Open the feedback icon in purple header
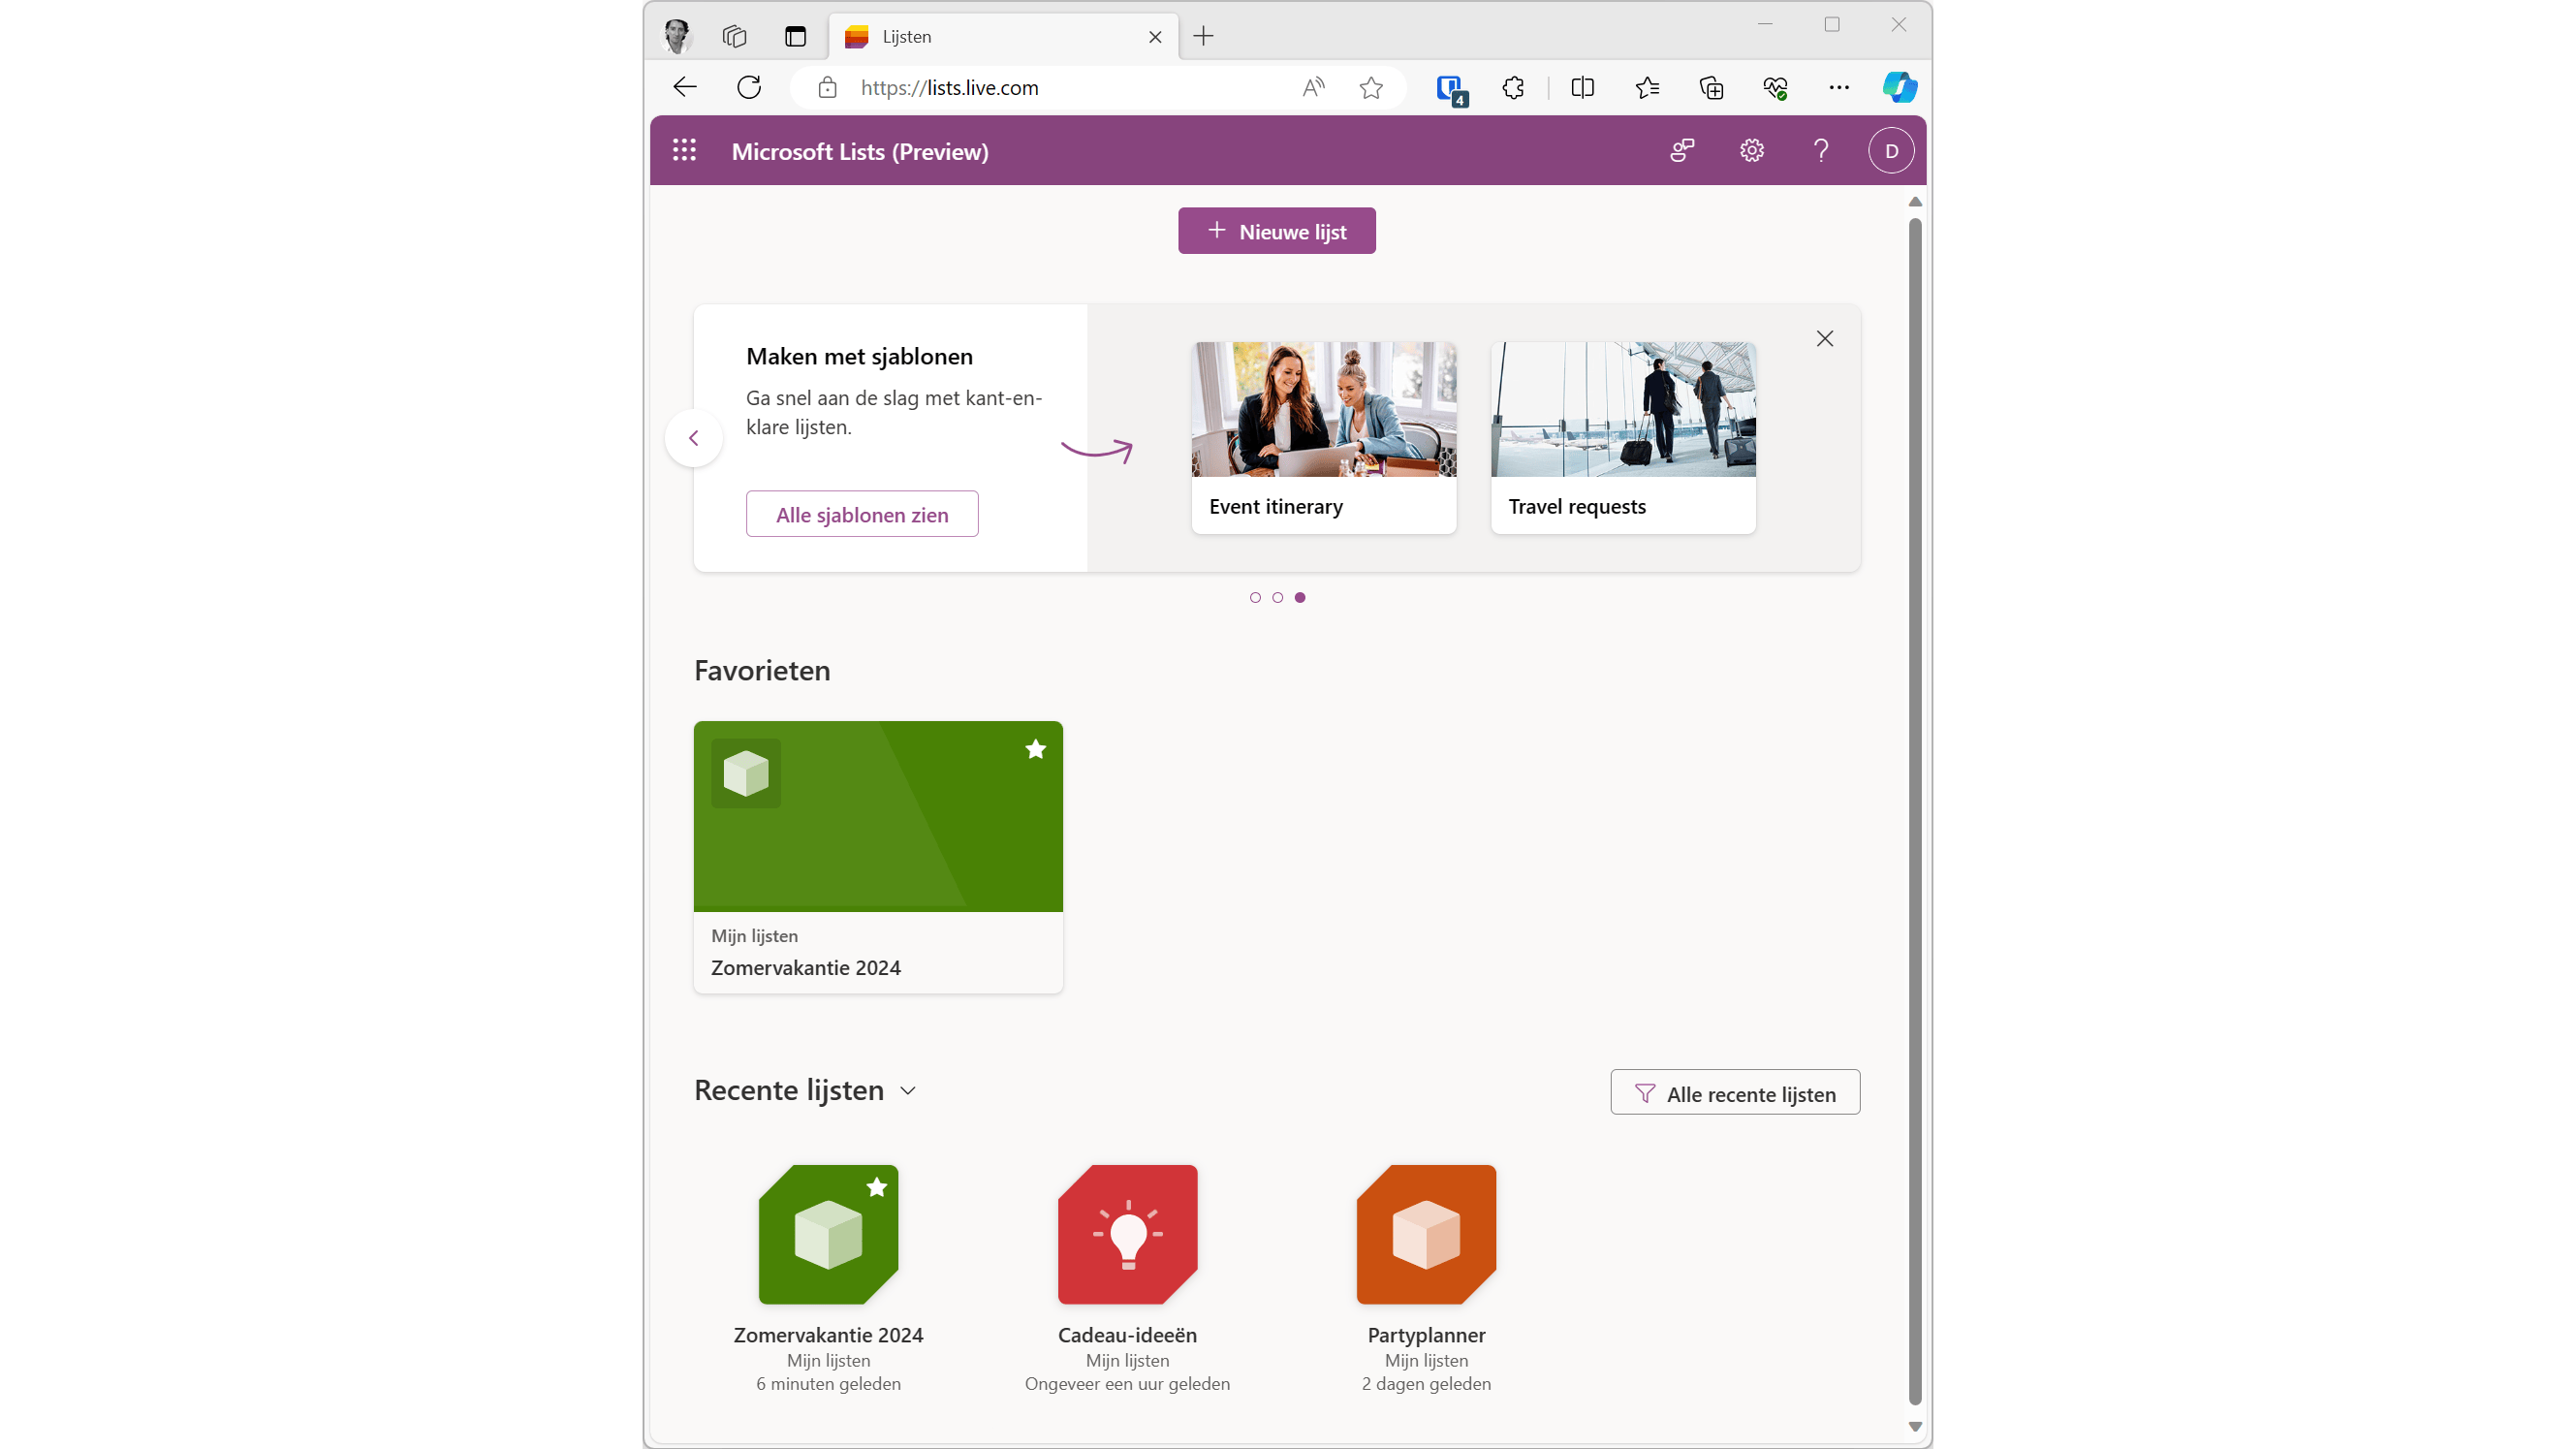This screenshot has height=1449, width=2576. coord(1682,151)
